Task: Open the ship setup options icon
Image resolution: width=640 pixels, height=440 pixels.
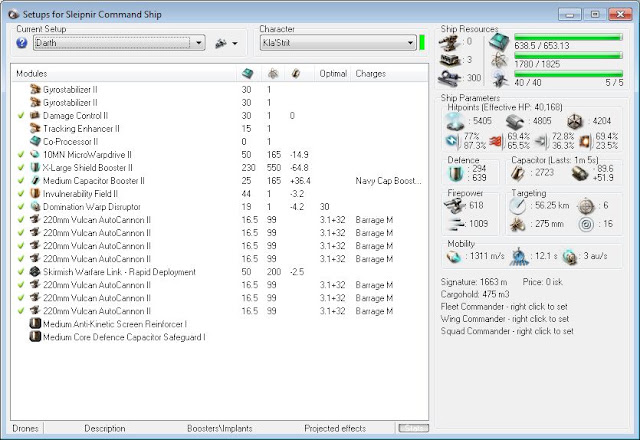Action: coord(221,43)
